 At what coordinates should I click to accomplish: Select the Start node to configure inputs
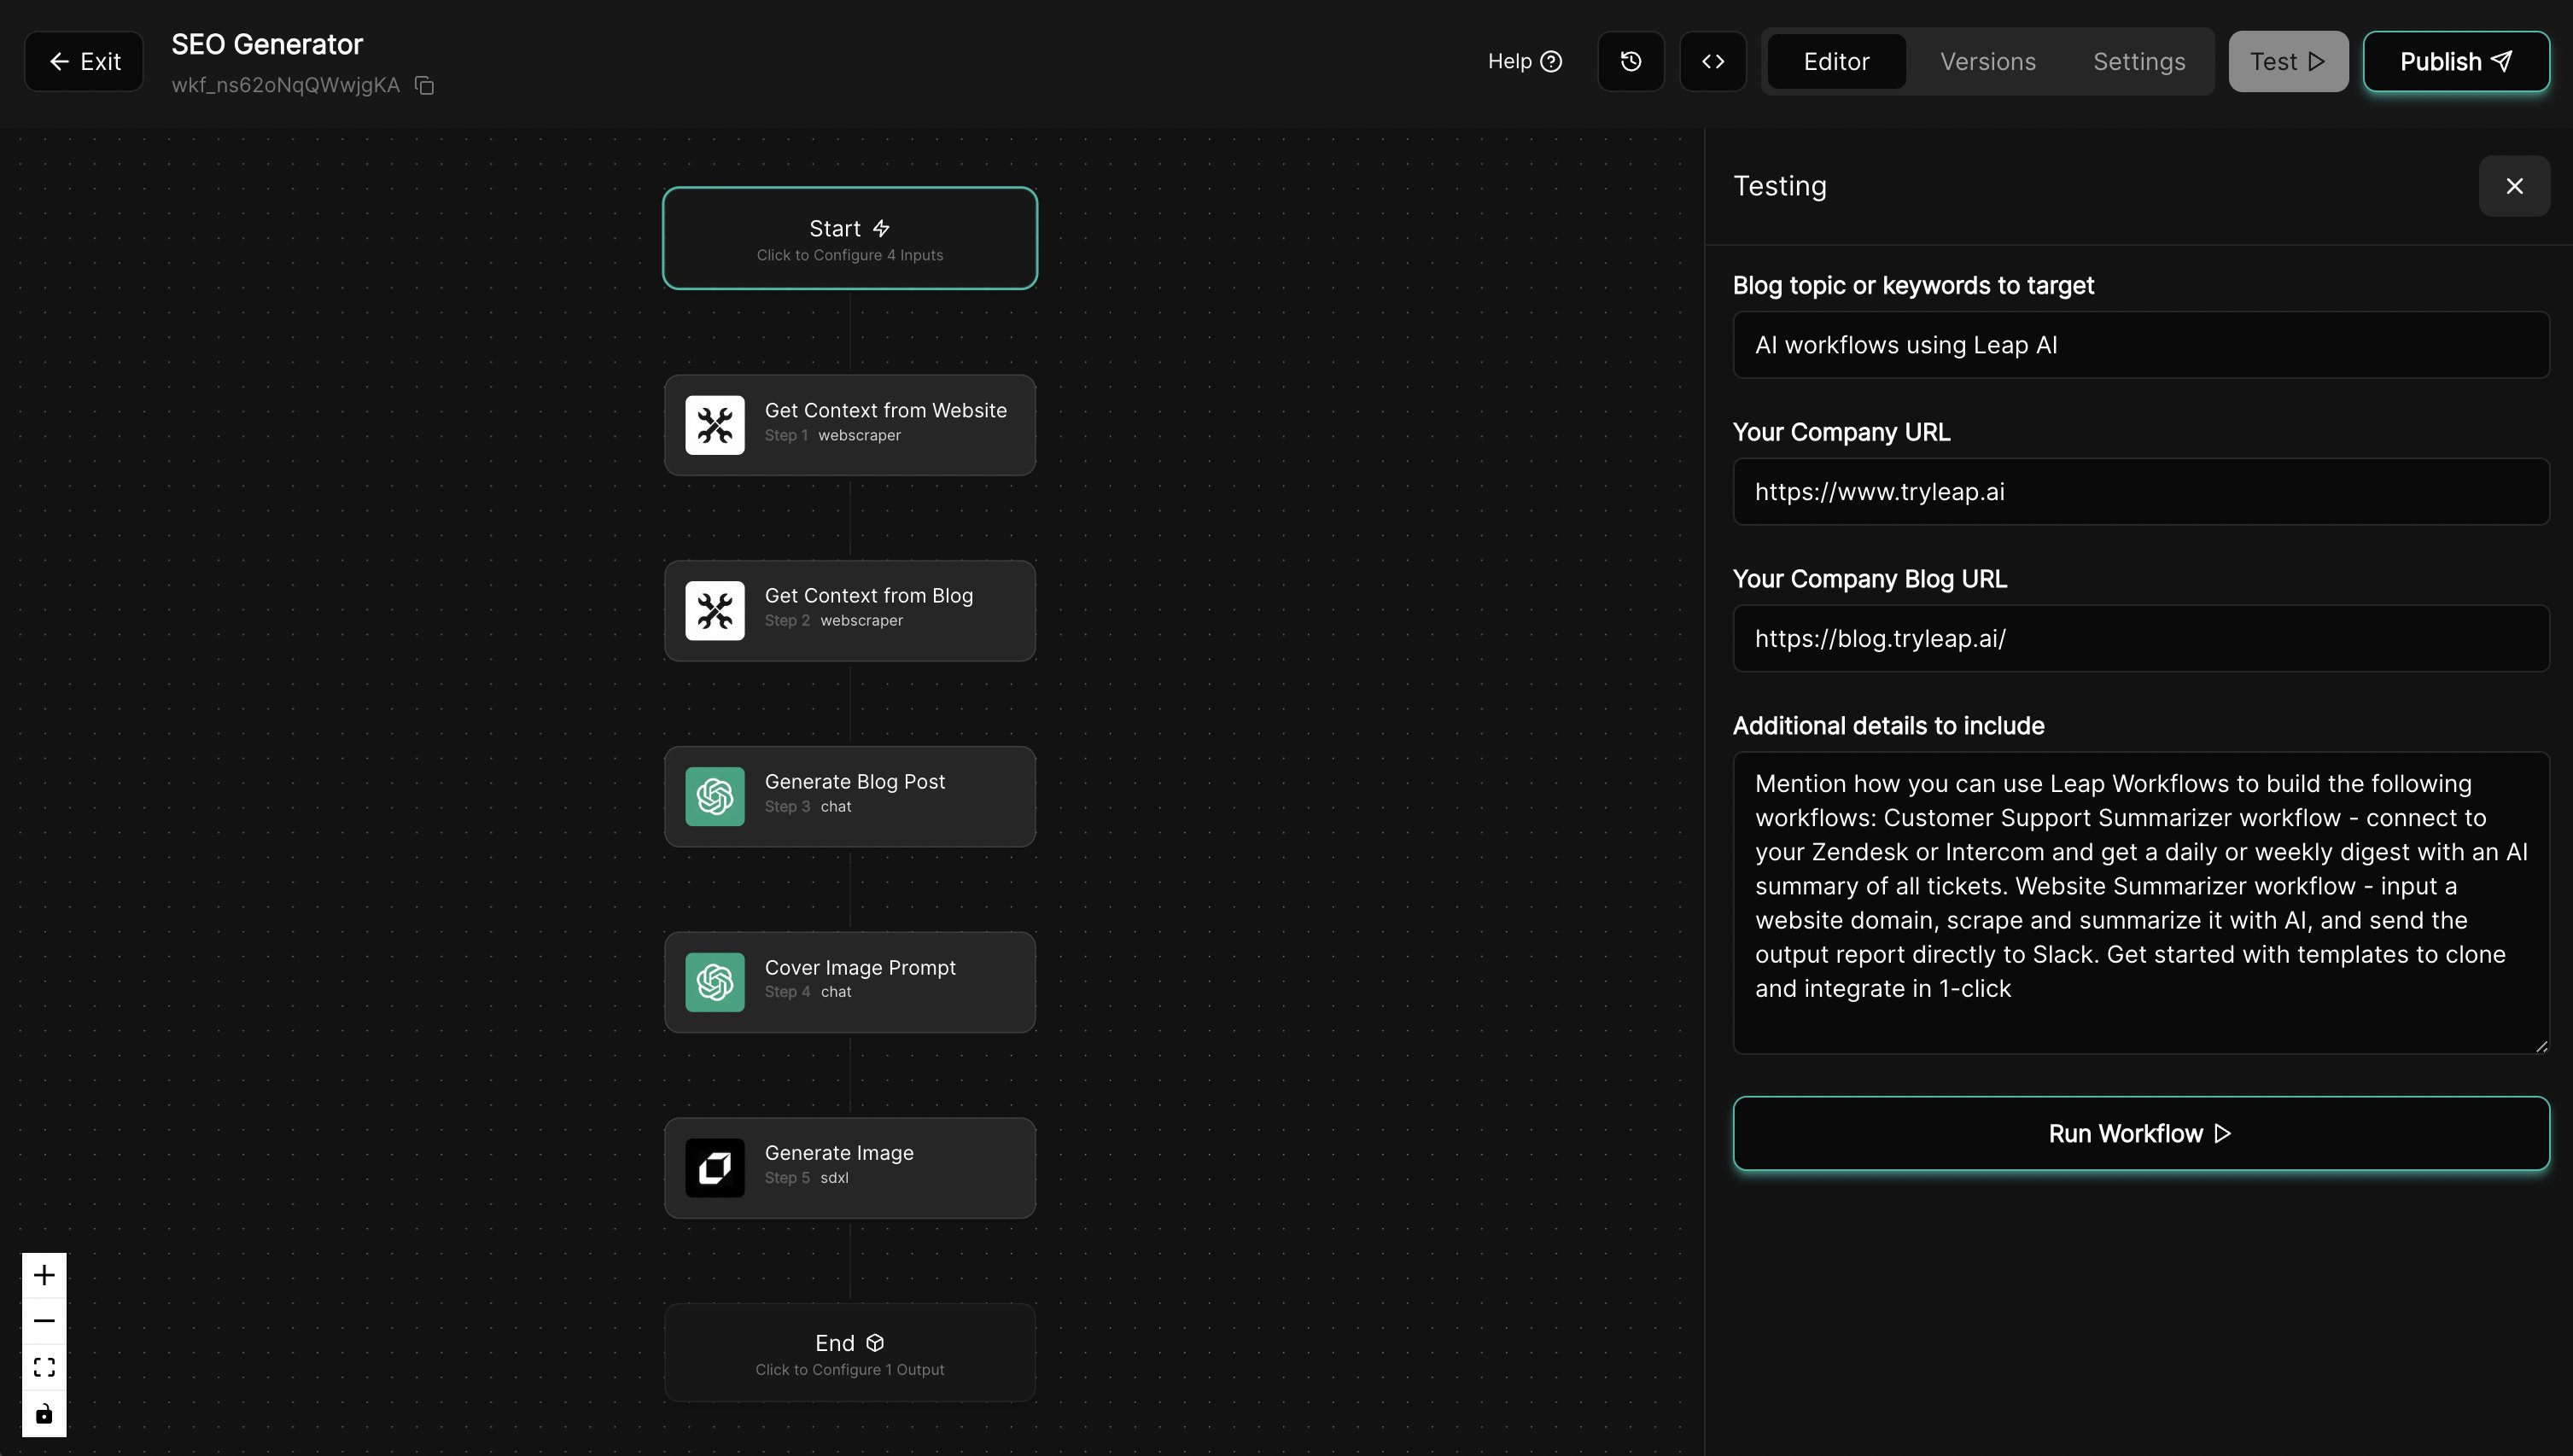tap(850, 238)
